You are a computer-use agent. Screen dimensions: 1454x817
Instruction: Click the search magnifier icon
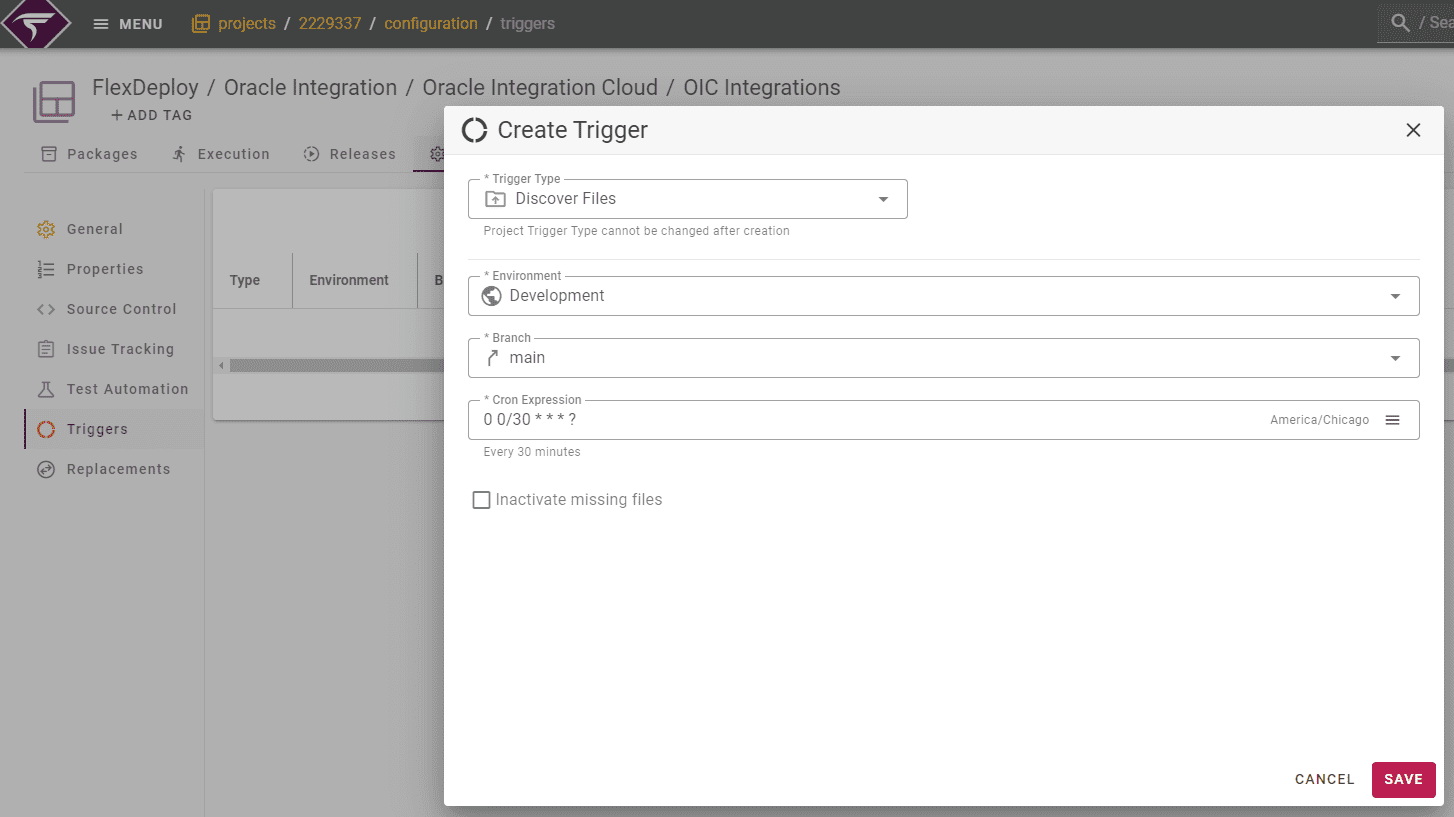pos(1401,22)
